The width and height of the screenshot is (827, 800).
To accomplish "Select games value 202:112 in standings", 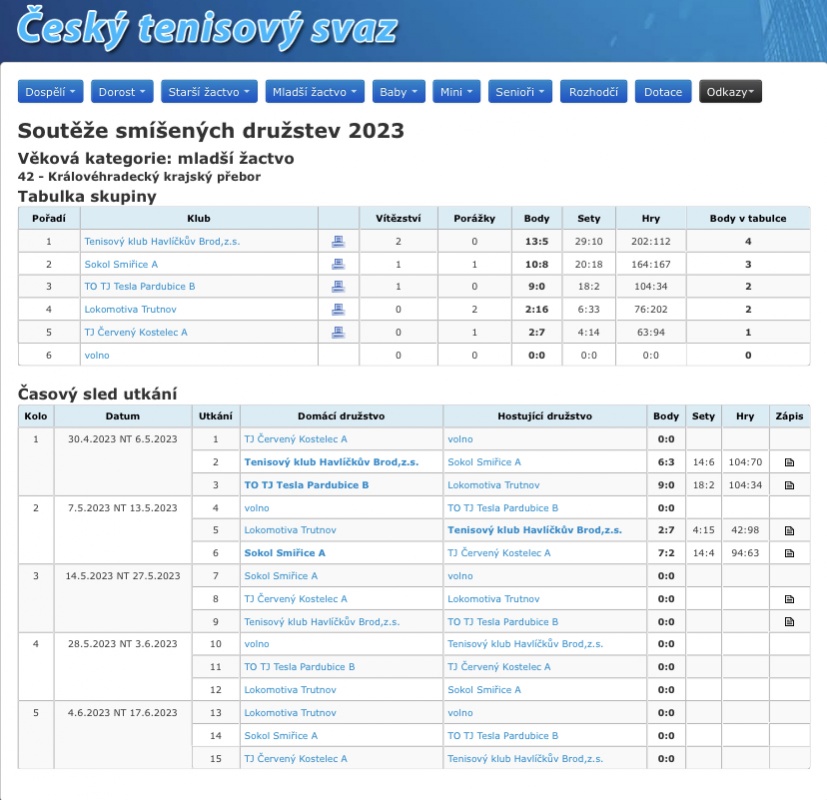I will (x=651, y=242).
